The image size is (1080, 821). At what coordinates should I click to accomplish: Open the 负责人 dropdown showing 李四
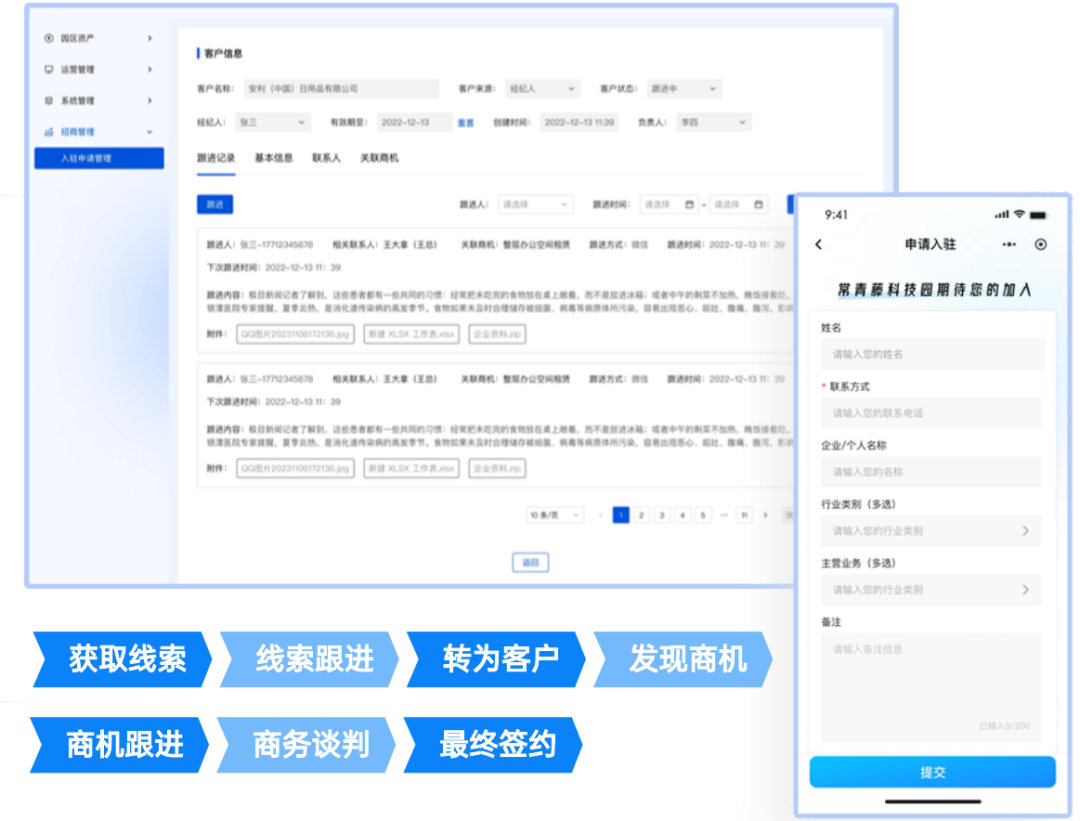pyautogui.click(x=713, y=122)
